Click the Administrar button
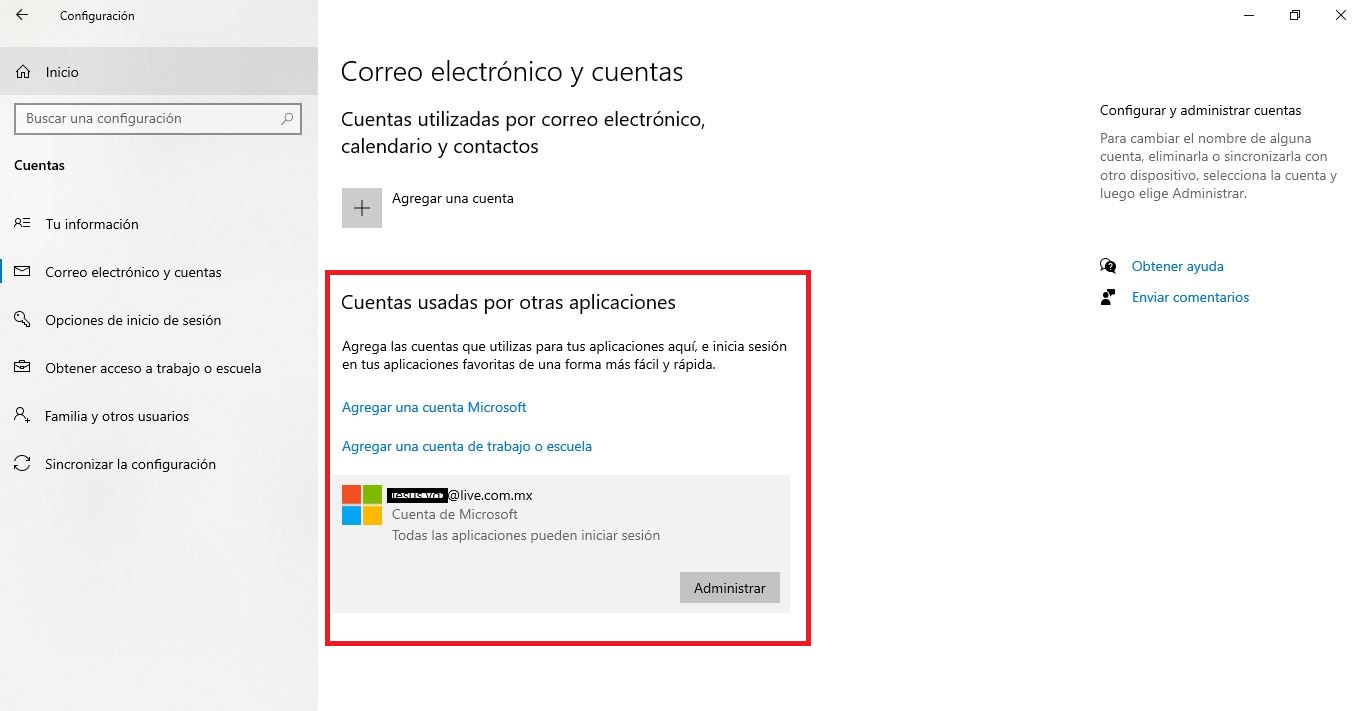This screenshot has width=1364, height=711. (730, 588)
